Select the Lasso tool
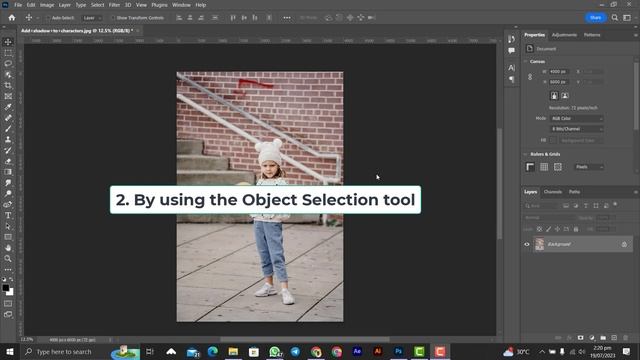Screen dimensions: 640x360 pyautogui.click(x=8, y=64)
